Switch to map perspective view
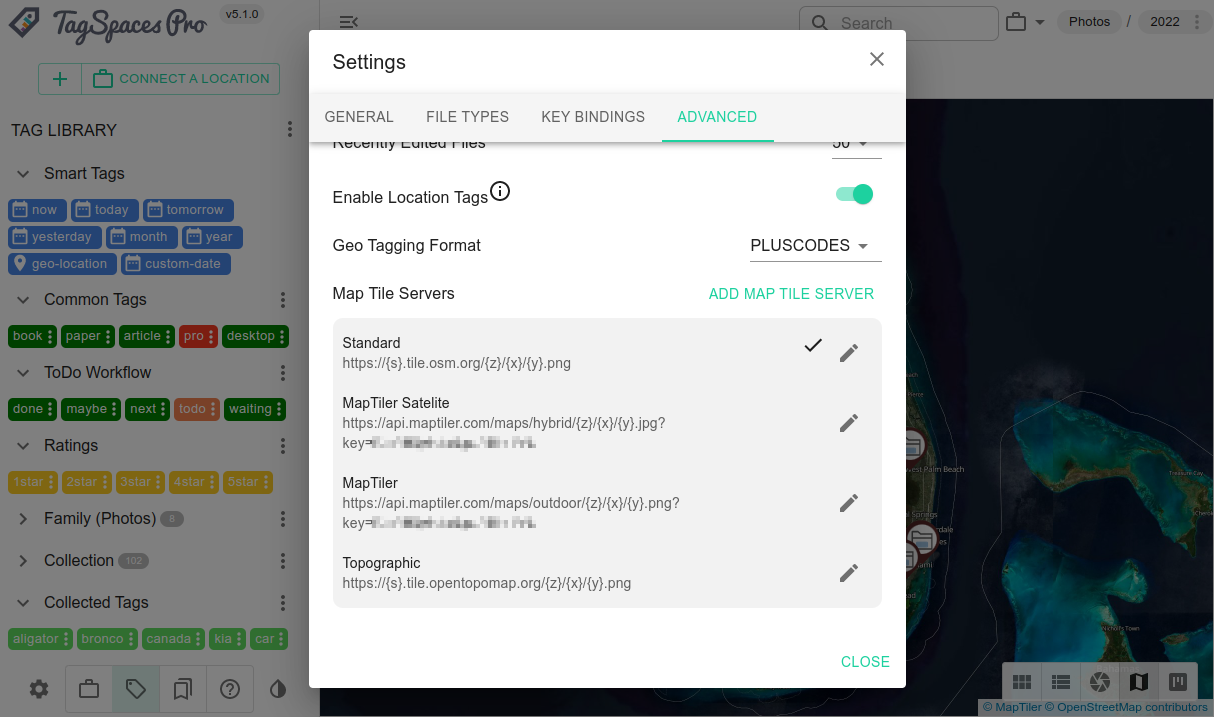Viewport: 1214px width, 717px height. 1139,682
